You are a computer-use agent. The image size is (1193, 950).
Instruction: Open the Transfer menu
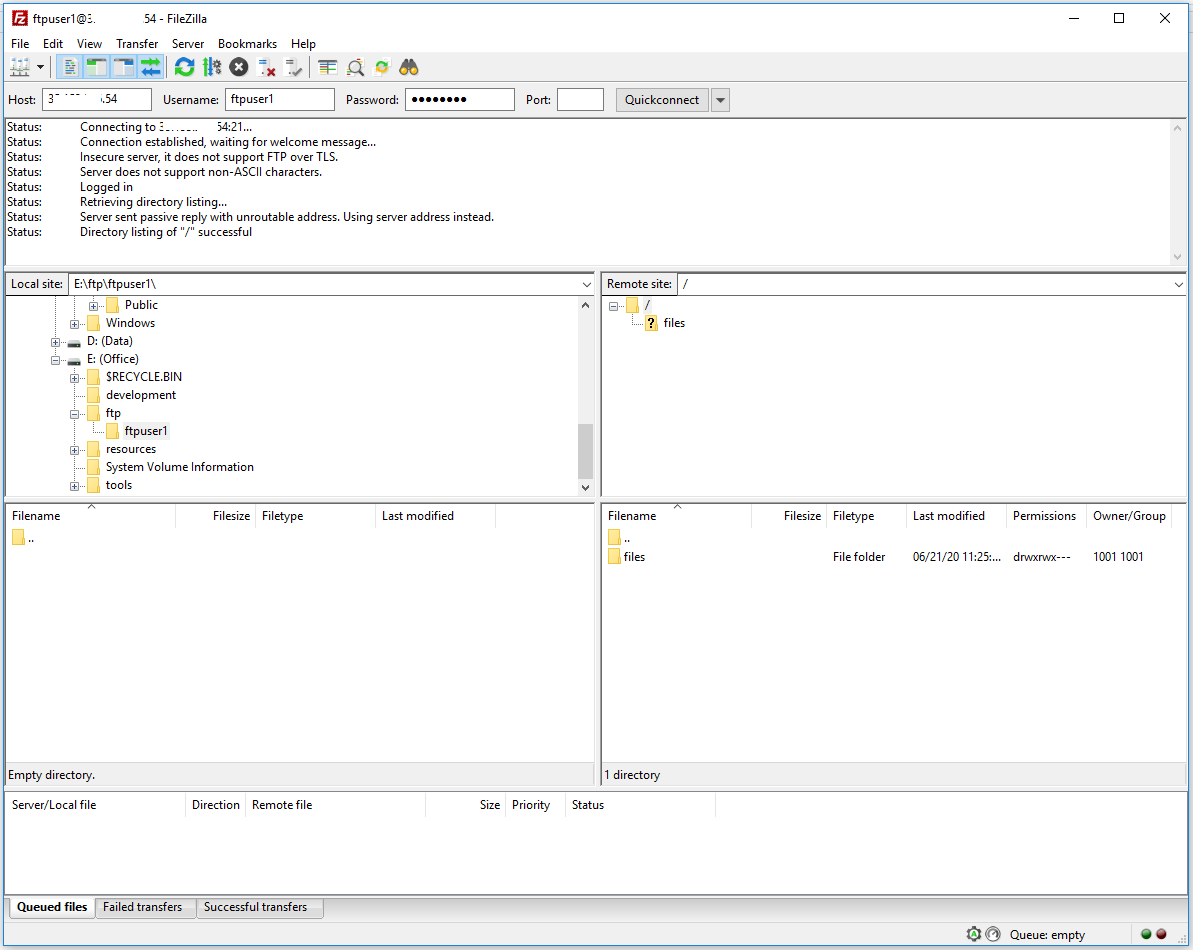137,43
